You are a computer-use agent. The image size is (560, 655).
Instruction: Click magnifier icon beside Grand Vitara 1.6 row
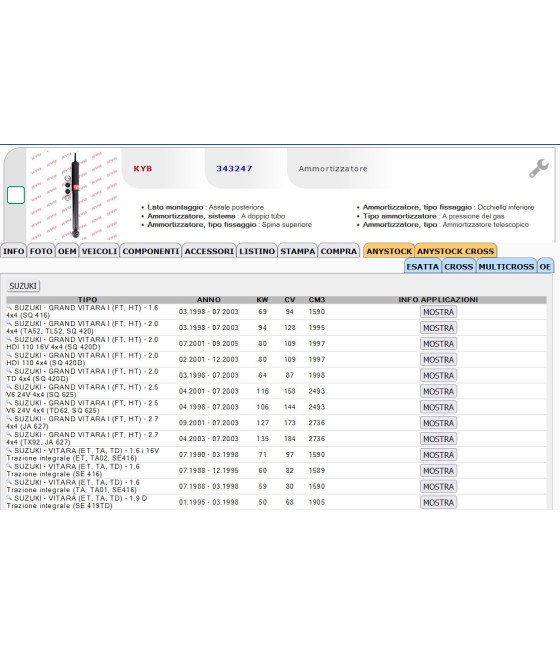[9, 307]
